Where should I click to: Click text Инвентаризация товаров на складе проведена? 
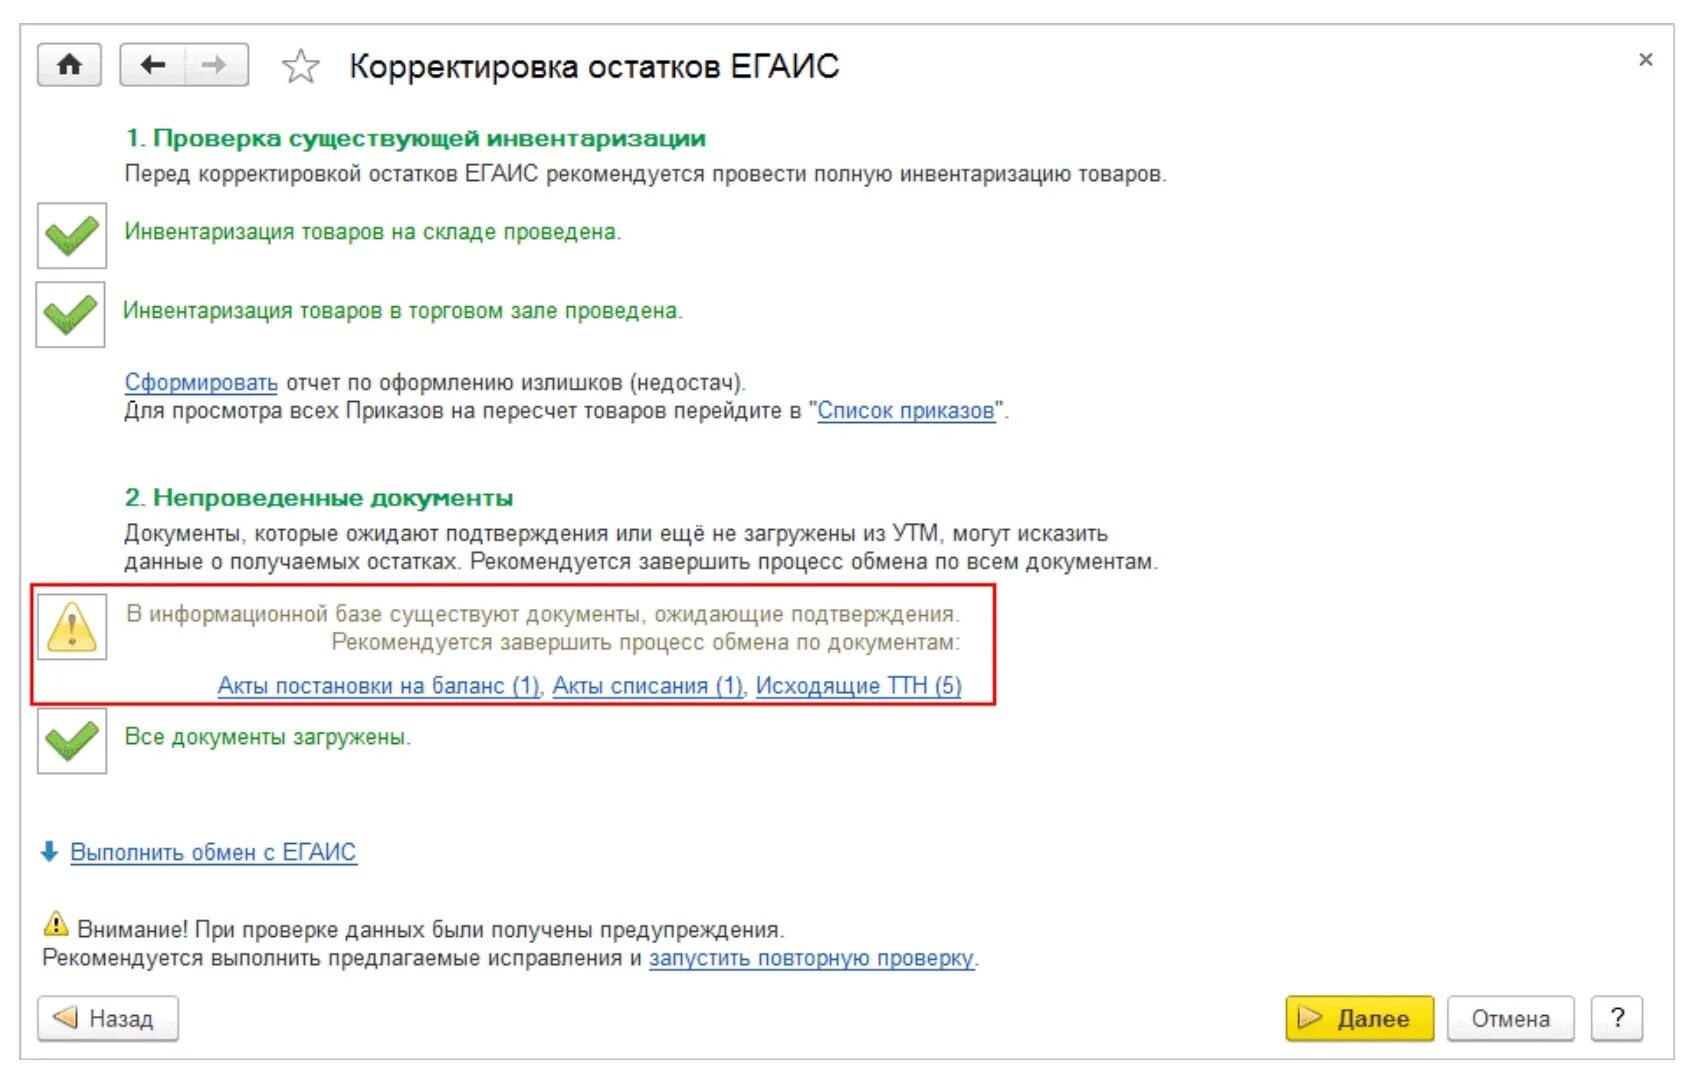pos(373,232)
